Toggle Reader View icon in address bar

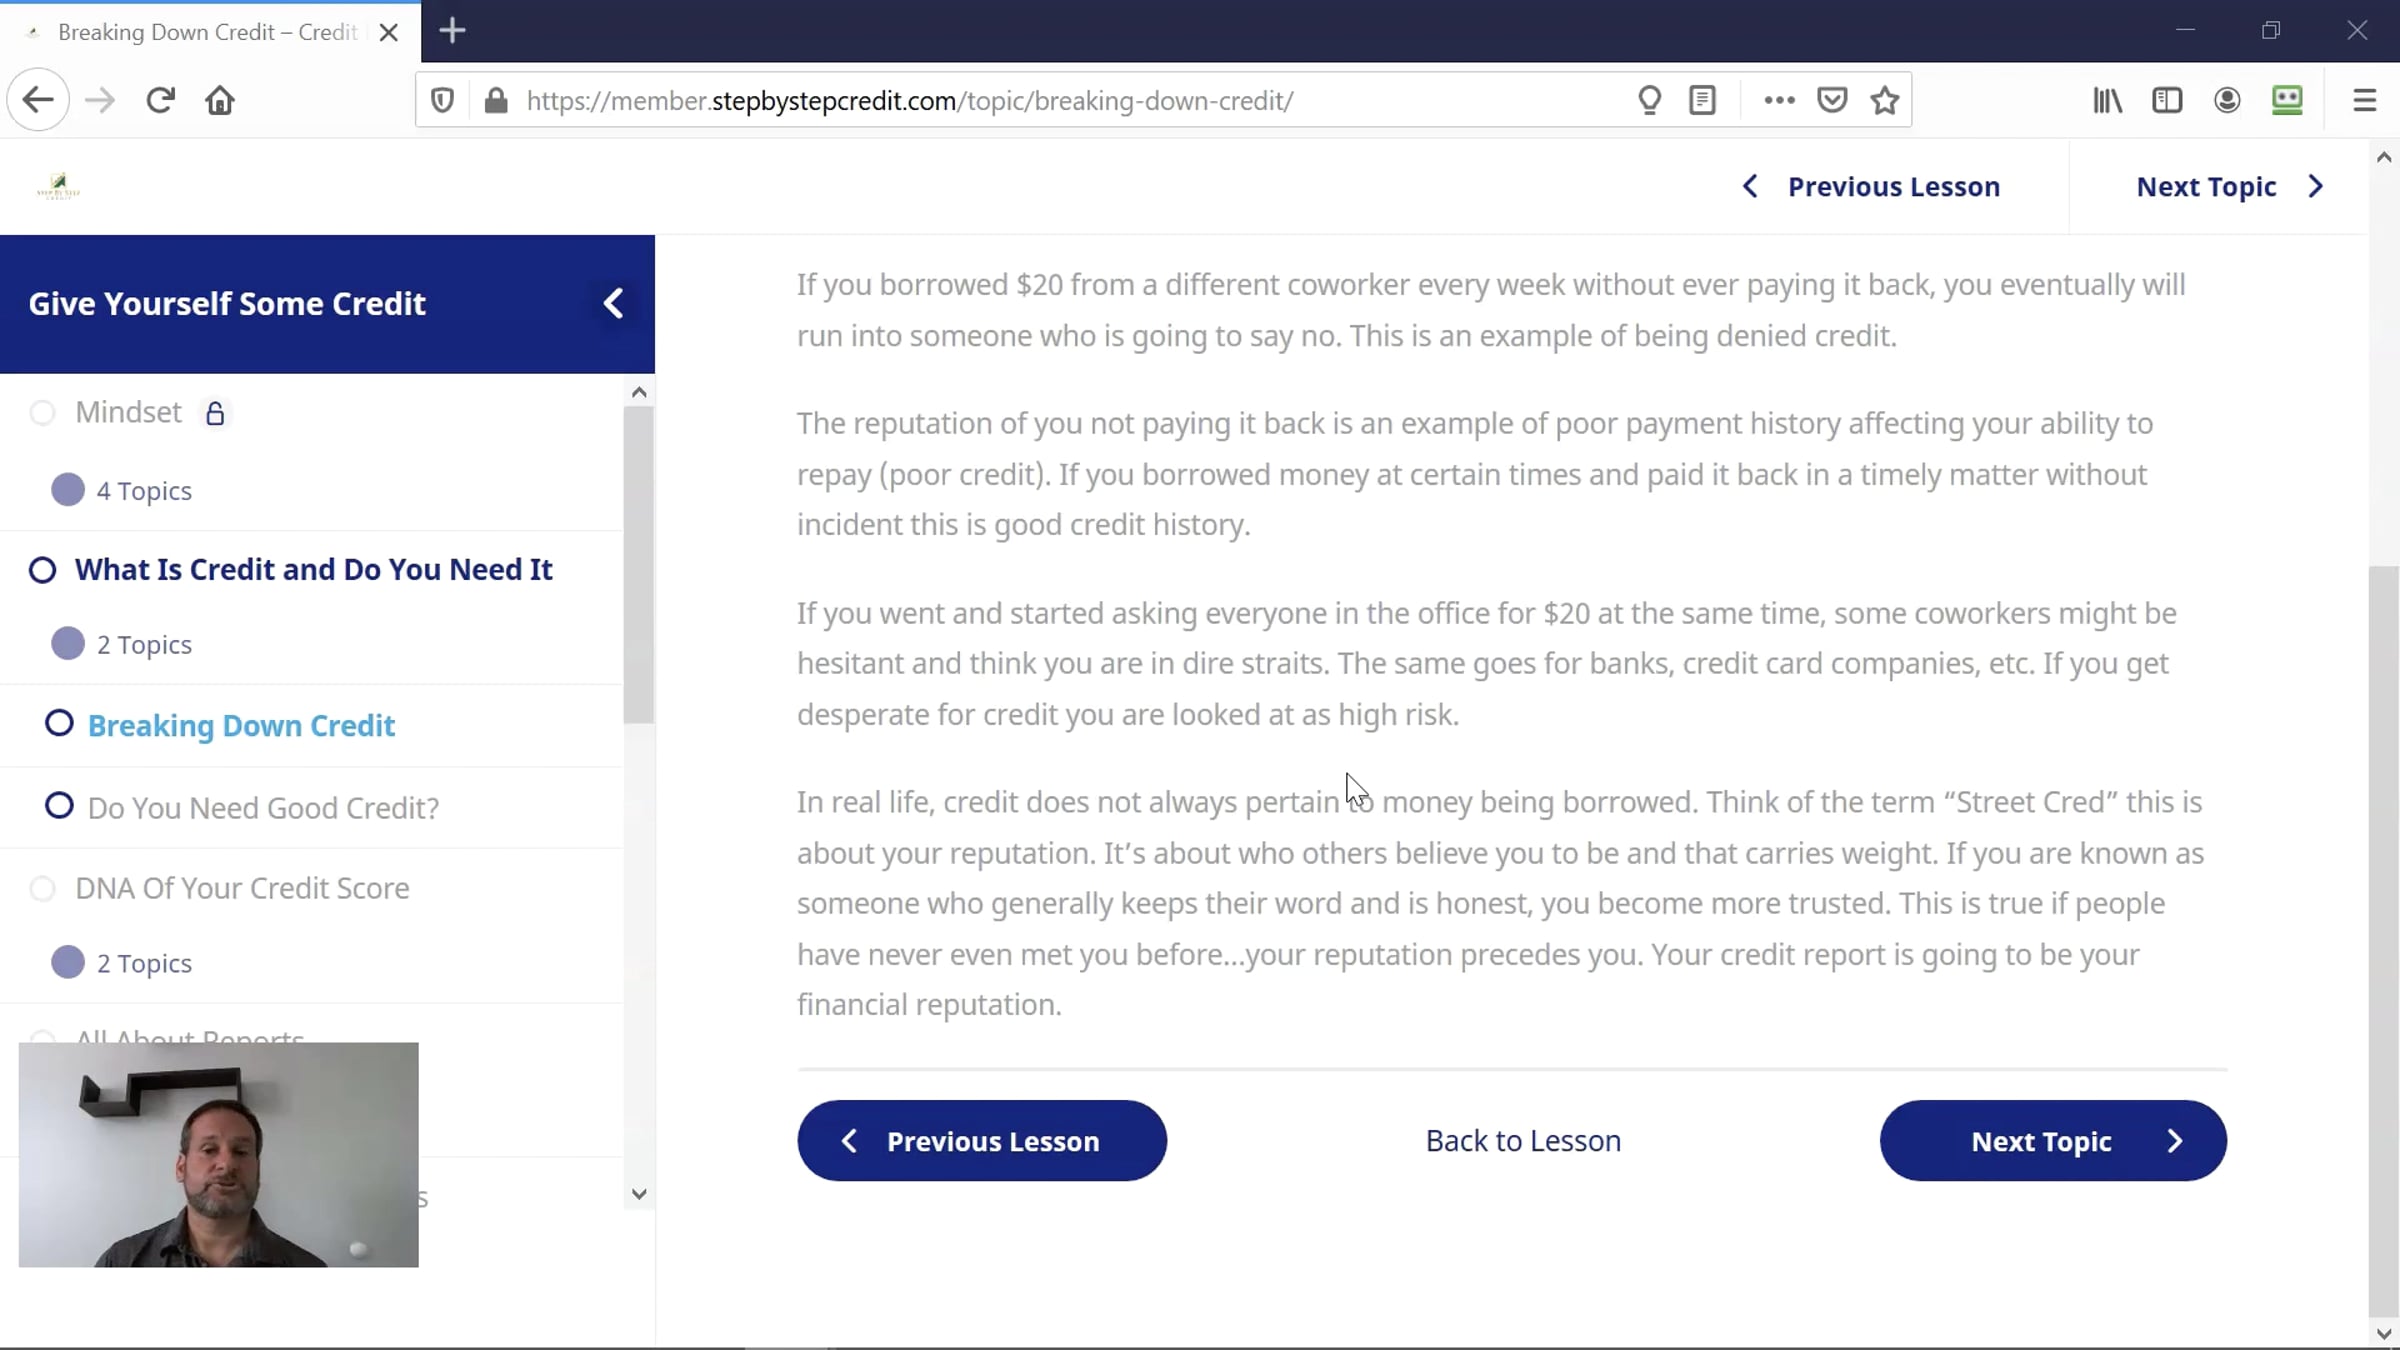(1702, 100)
